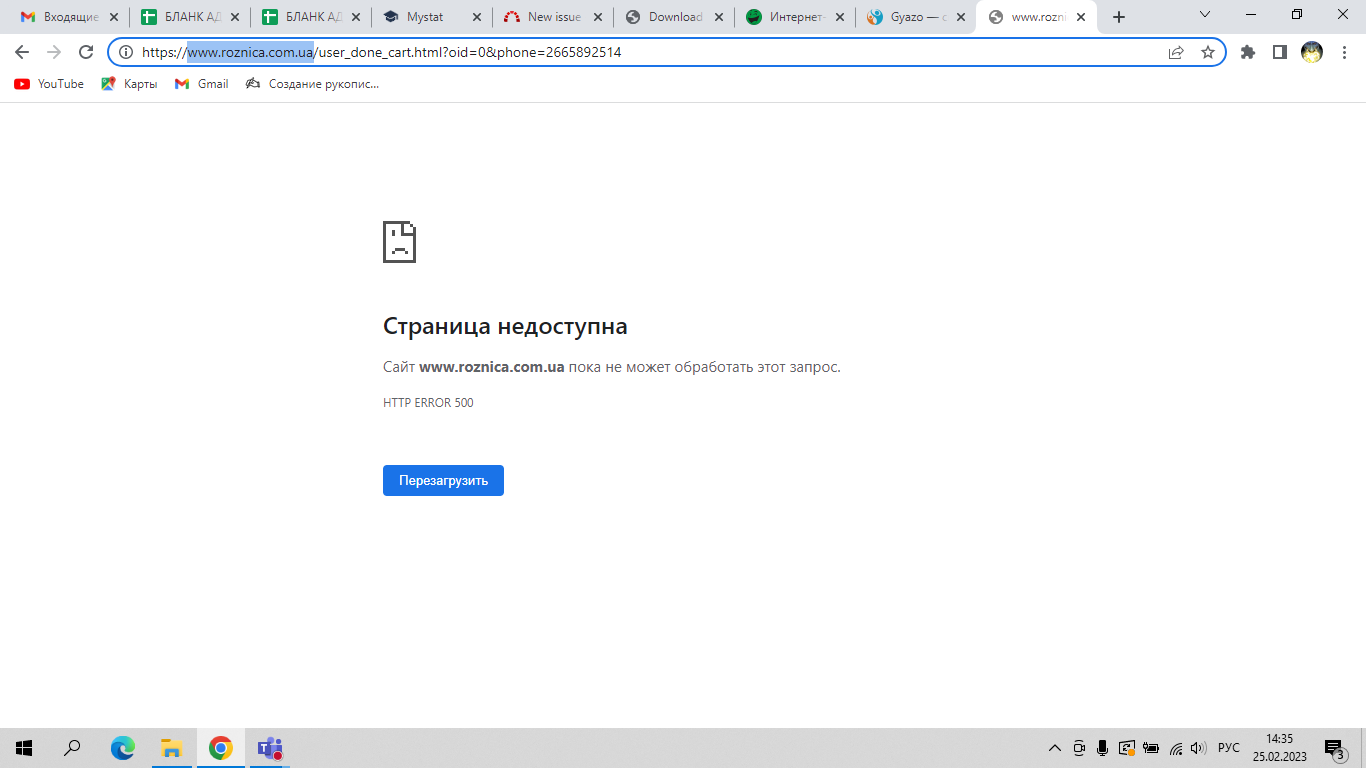Viewport: 1366px width, 768px height.
Task: Open the Extensions puzzle icon
Action: [1247, 52]
